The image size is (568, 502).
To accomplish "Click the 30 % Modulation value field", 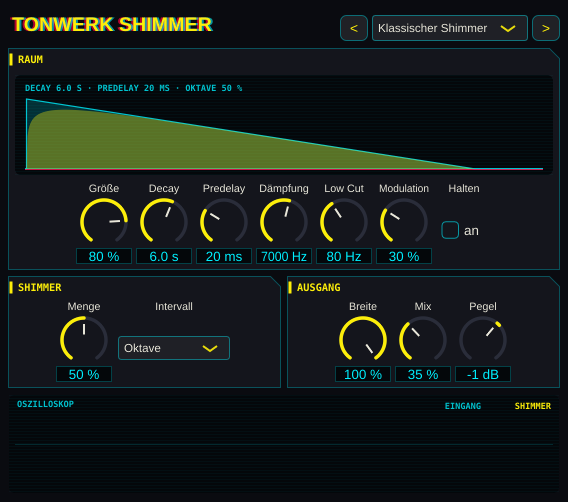I will 404,256.
